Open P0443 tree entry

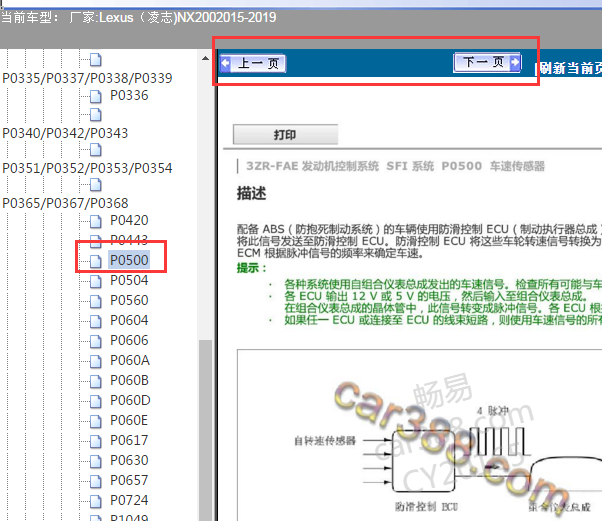(129, 240)
